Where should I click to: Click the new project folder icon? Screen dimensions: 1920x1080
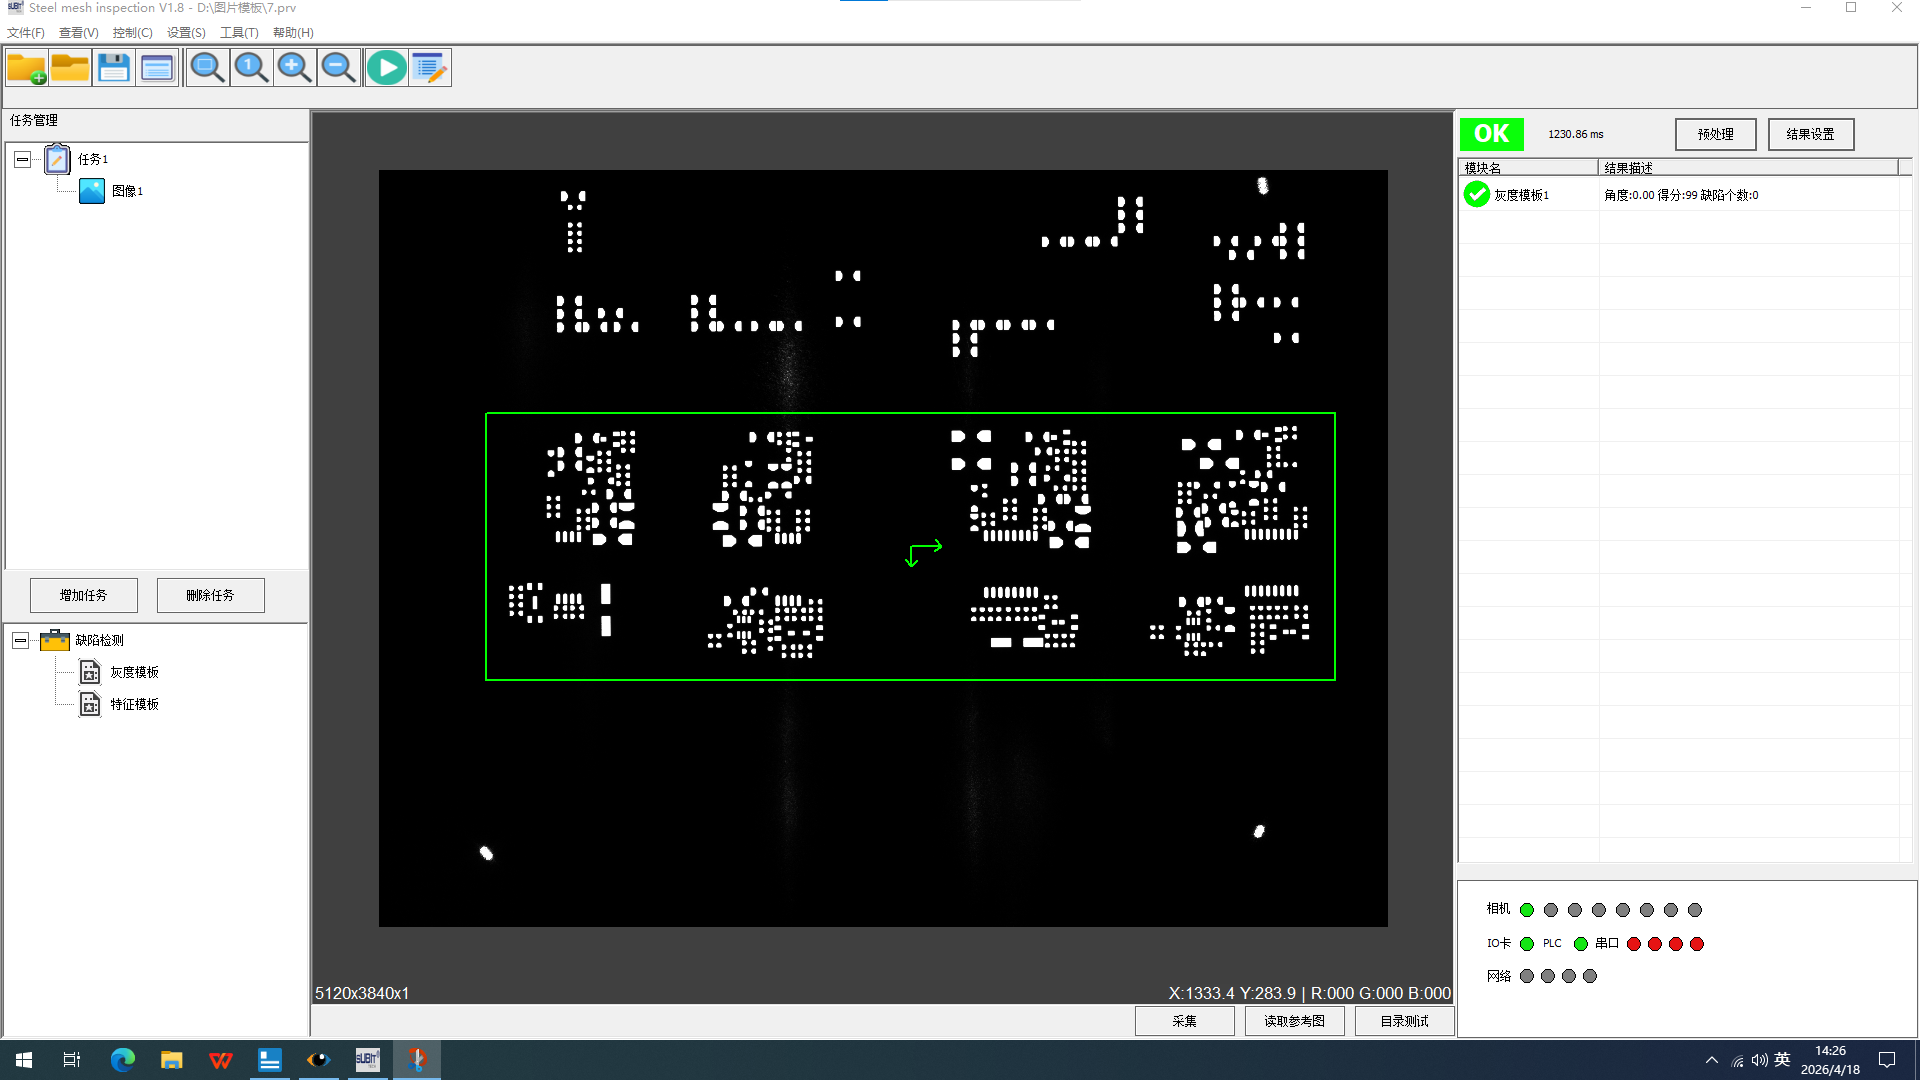[27, 68]
